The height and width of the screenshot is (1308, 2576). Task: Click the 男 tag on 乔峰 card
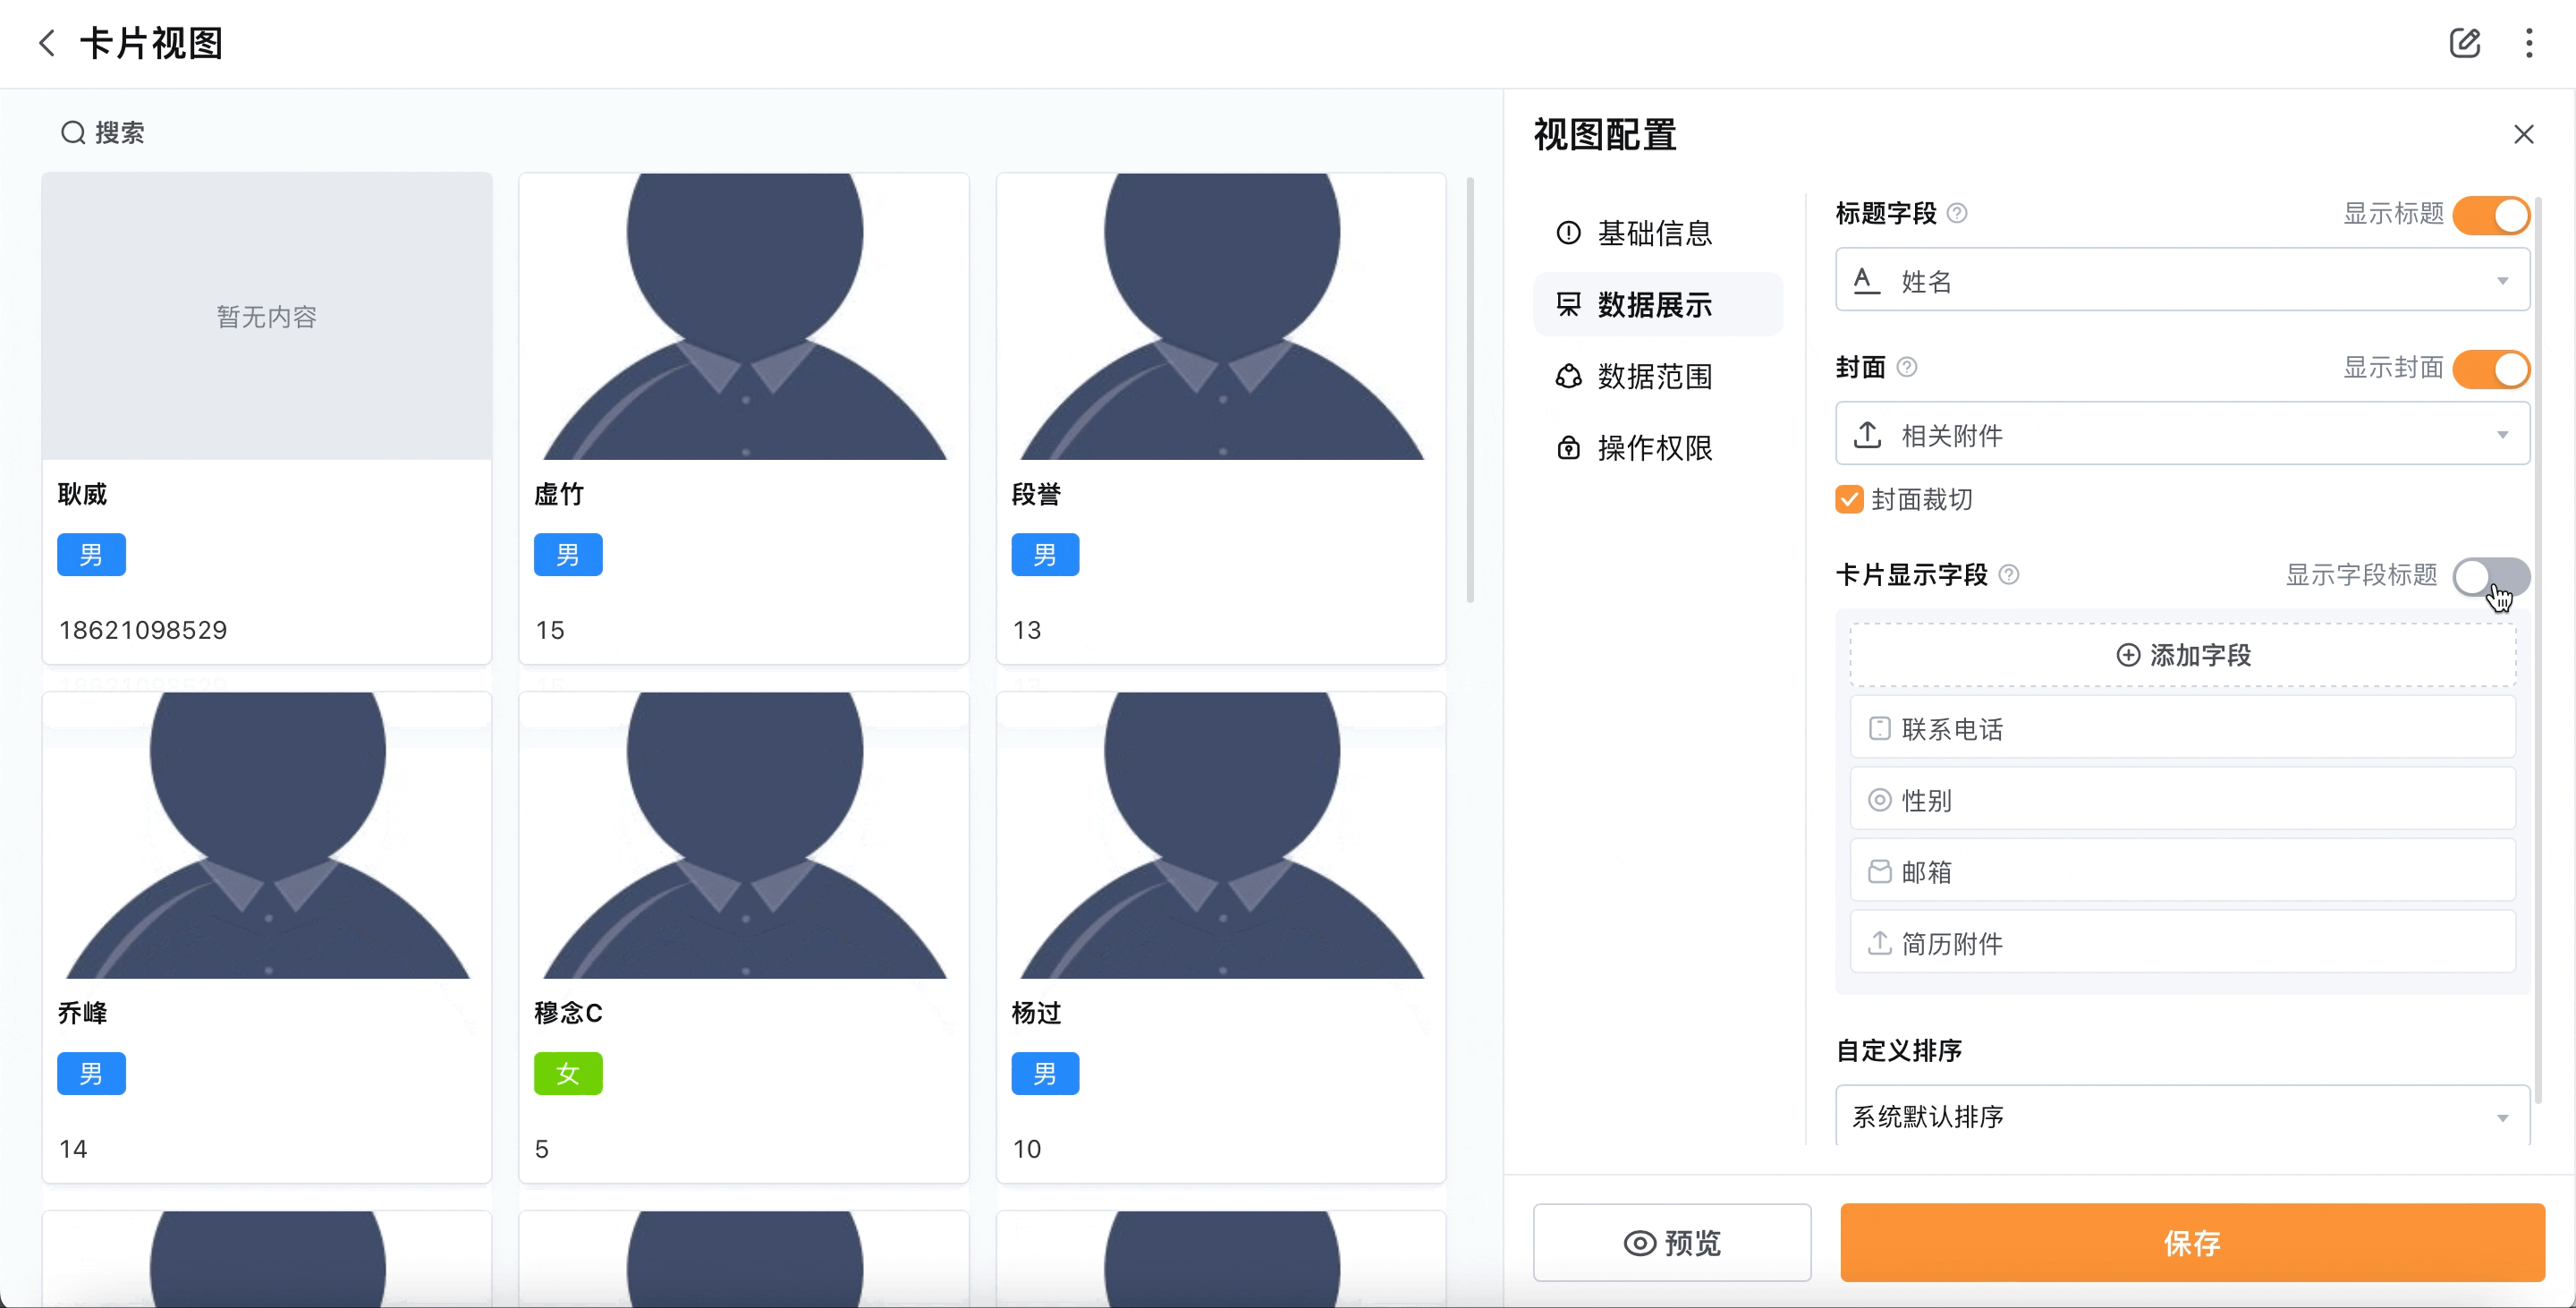[x=91, y=1074]
